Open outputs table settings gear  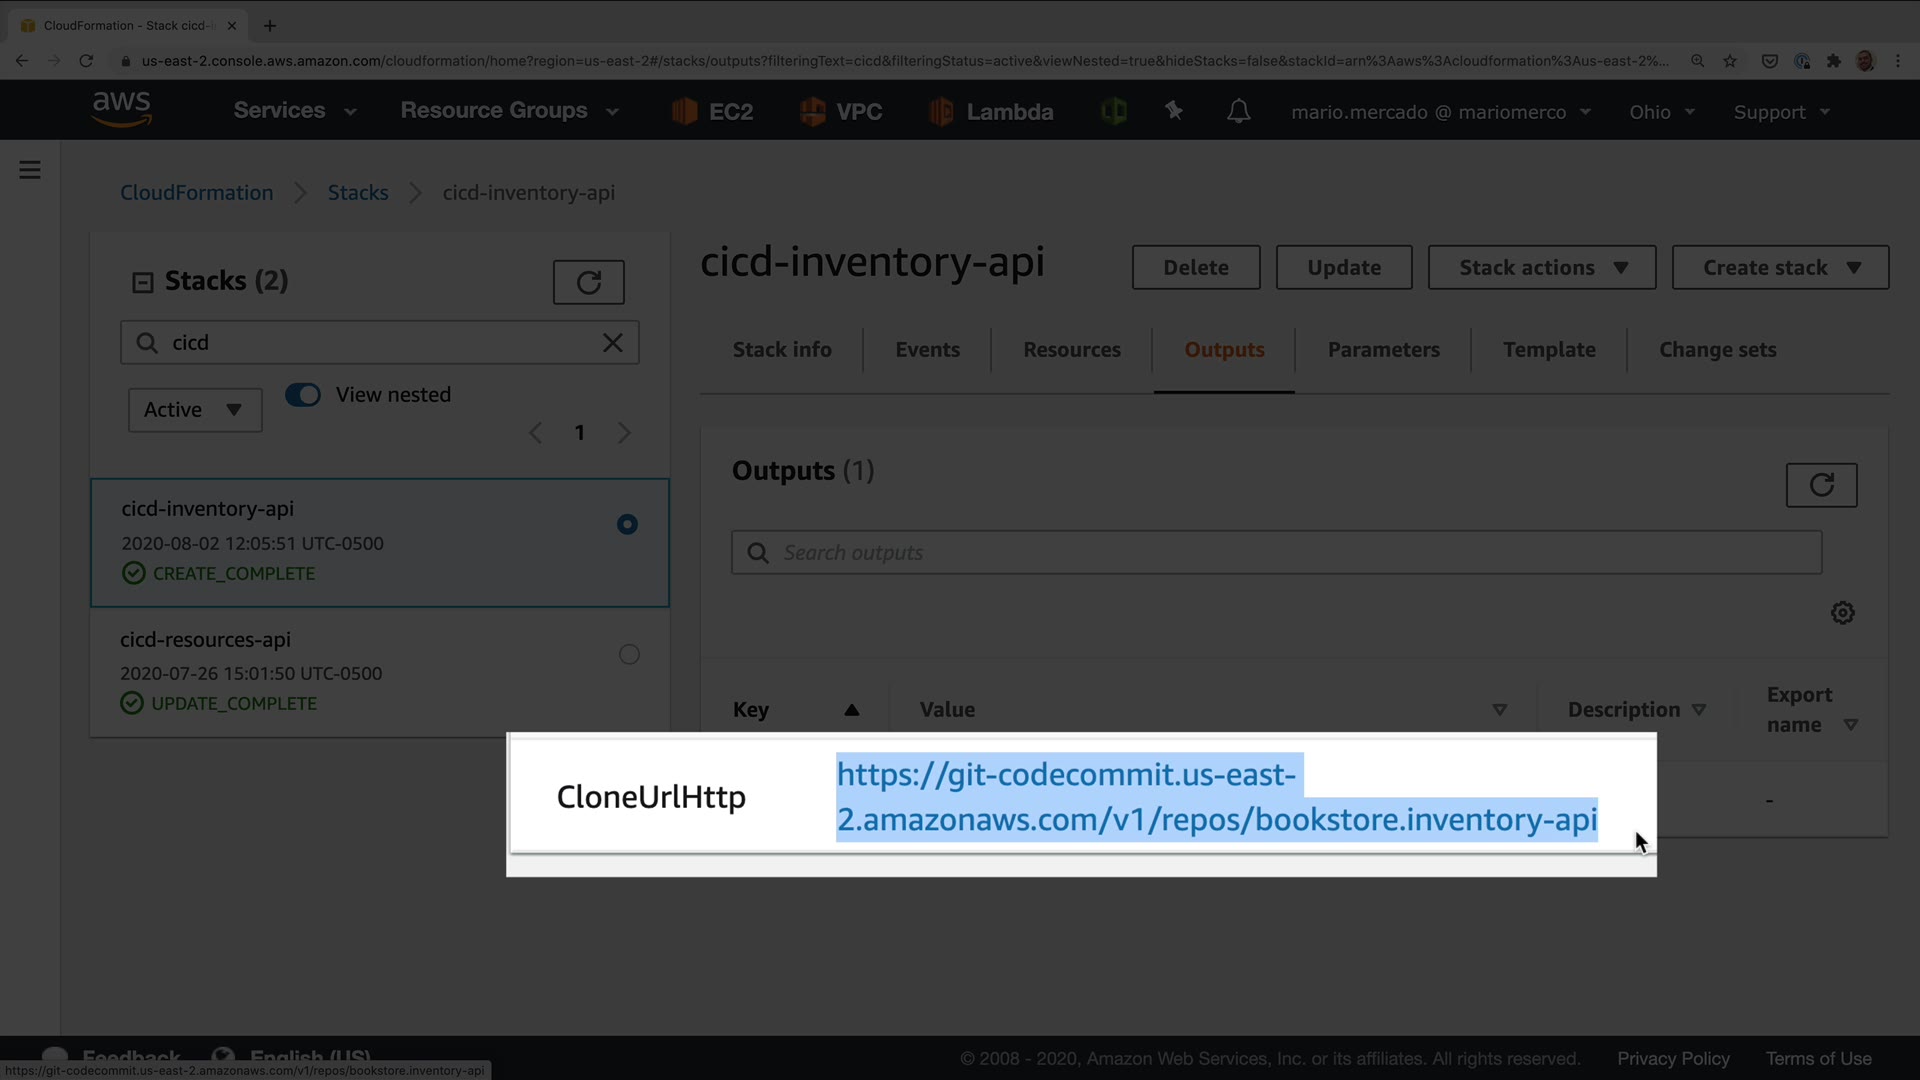click(1842, 613)
